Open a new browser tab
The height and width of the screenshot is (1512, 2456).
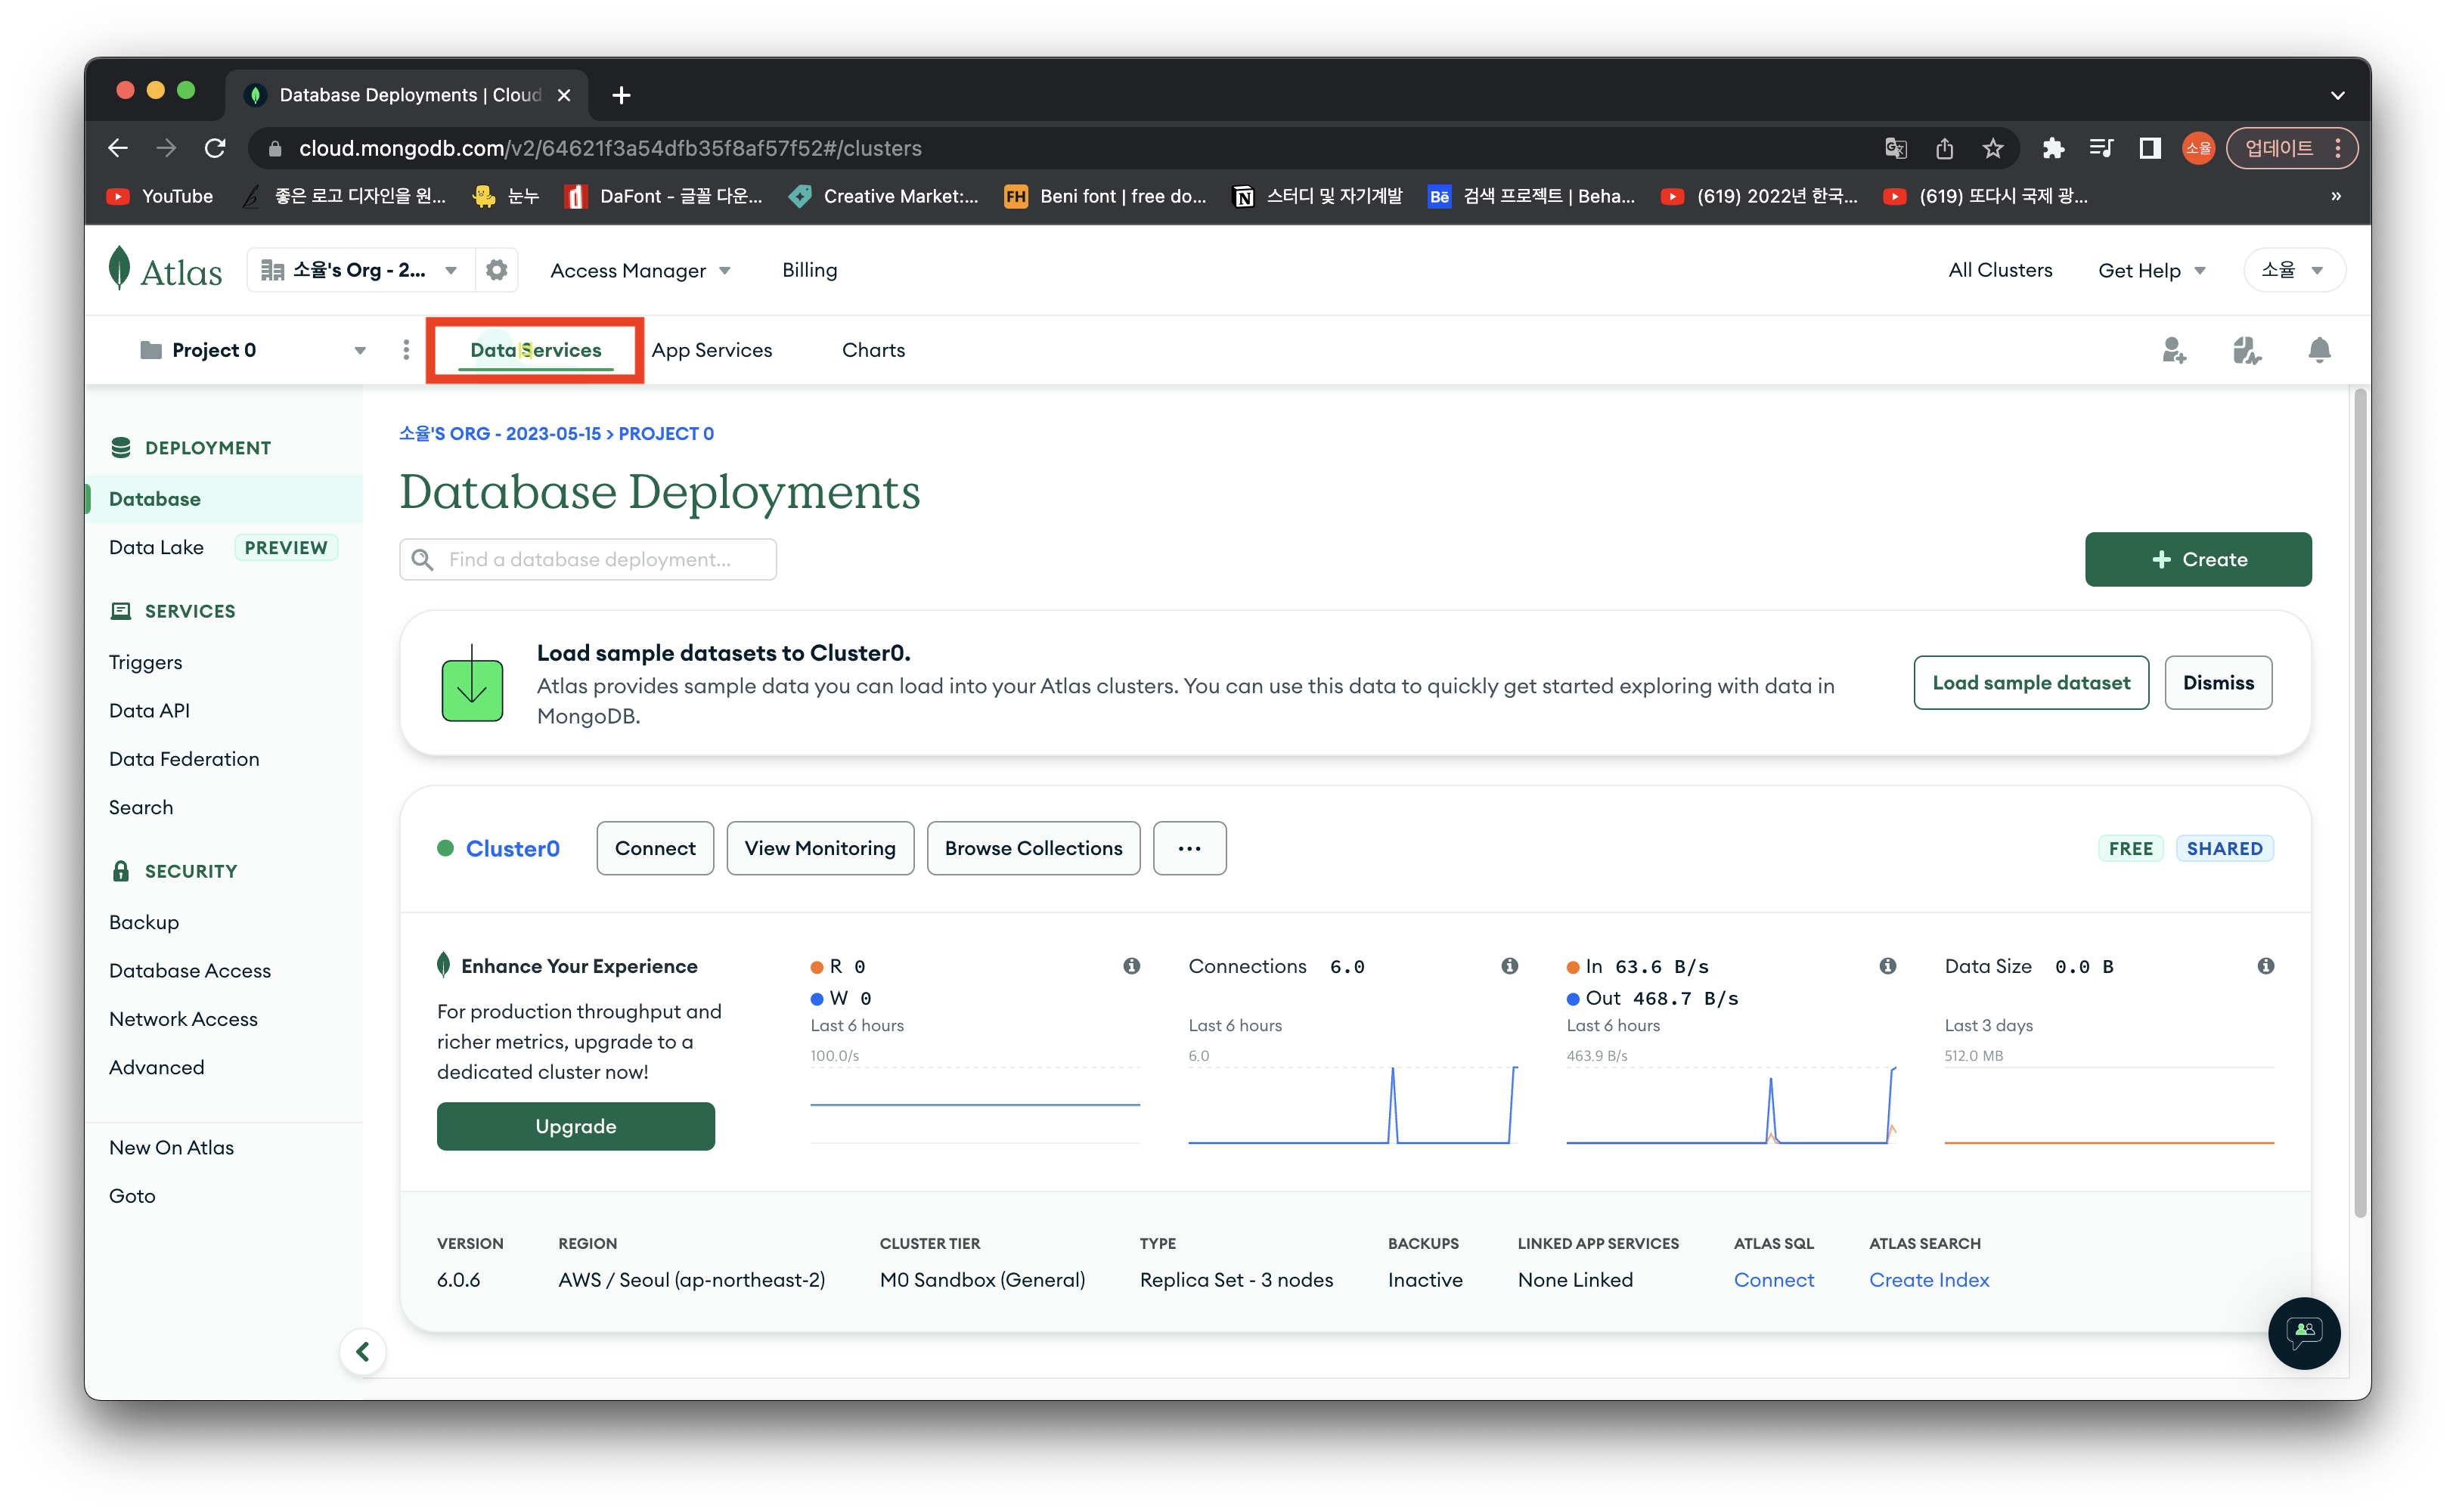621,95
